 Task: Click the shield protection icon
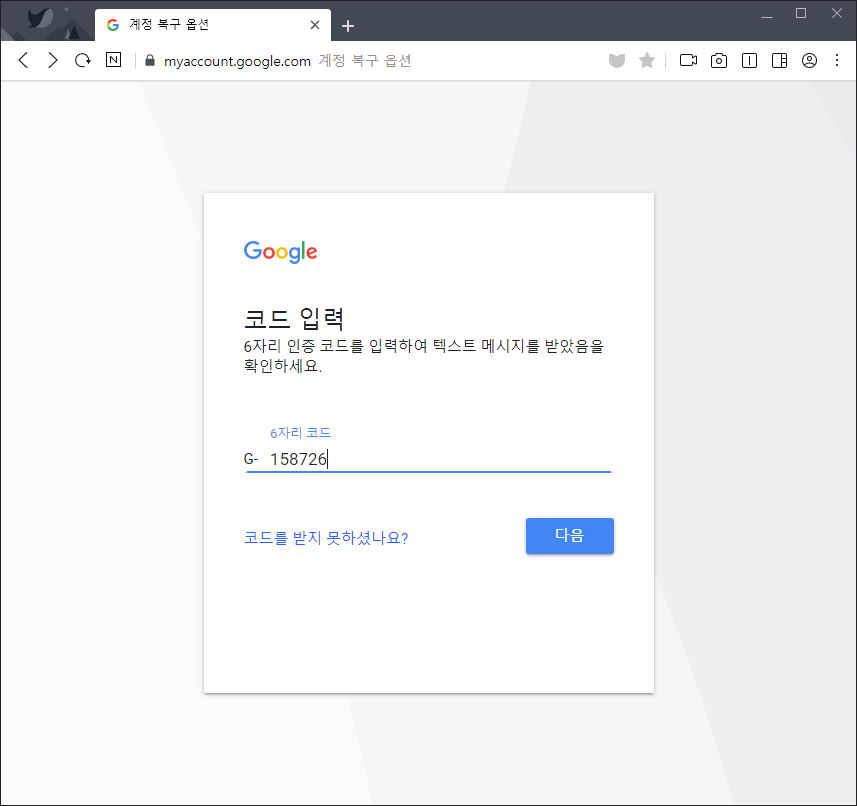(x=617, y=60)
